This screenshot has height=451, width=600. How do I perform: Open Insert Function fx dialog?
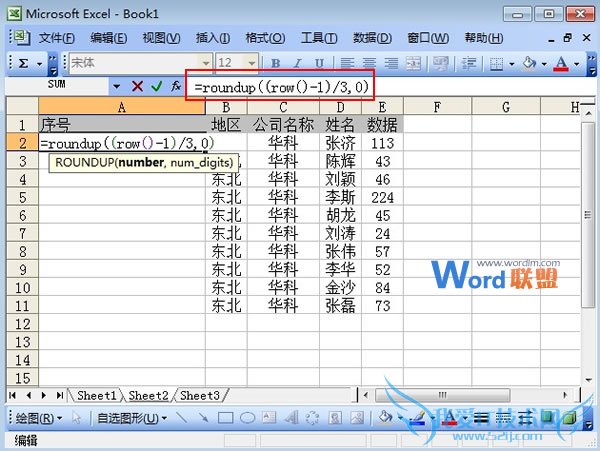point(176,86)
